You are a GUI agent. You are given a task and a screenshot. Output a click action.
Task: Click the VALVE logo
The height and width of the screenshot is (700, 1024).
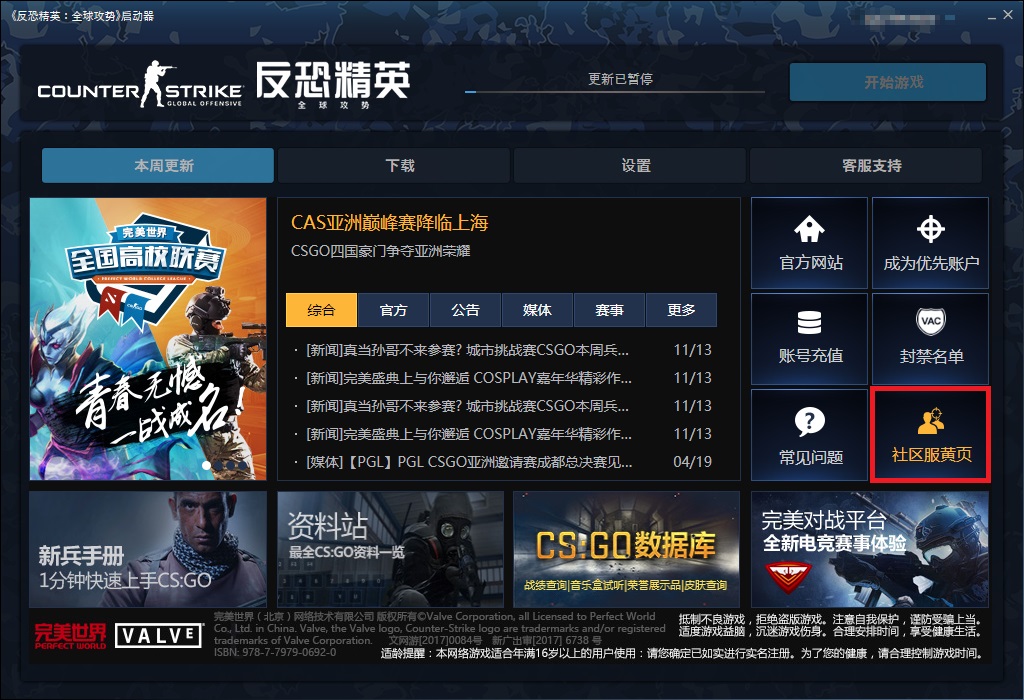[x=159, y=635]
